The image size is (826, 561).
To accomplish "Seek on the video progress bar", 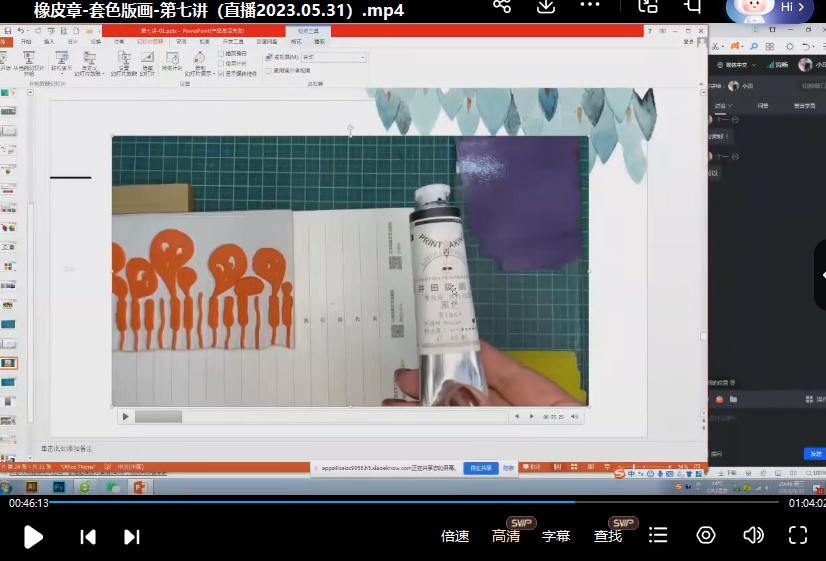I will 400,503.
